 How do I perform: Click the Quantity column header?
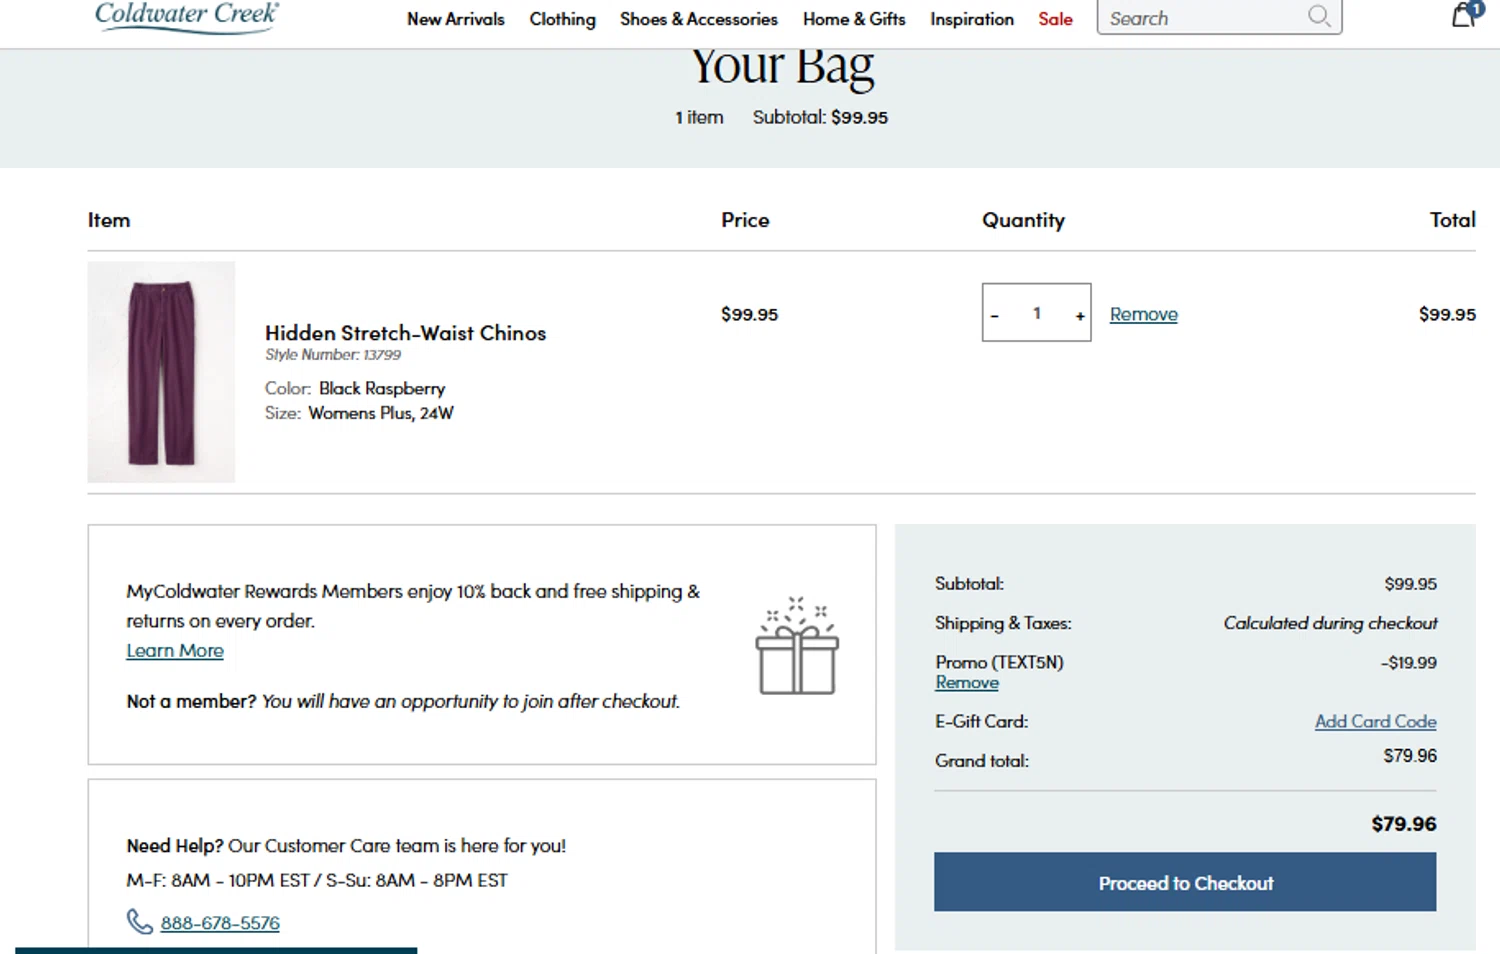(1023, 220)
